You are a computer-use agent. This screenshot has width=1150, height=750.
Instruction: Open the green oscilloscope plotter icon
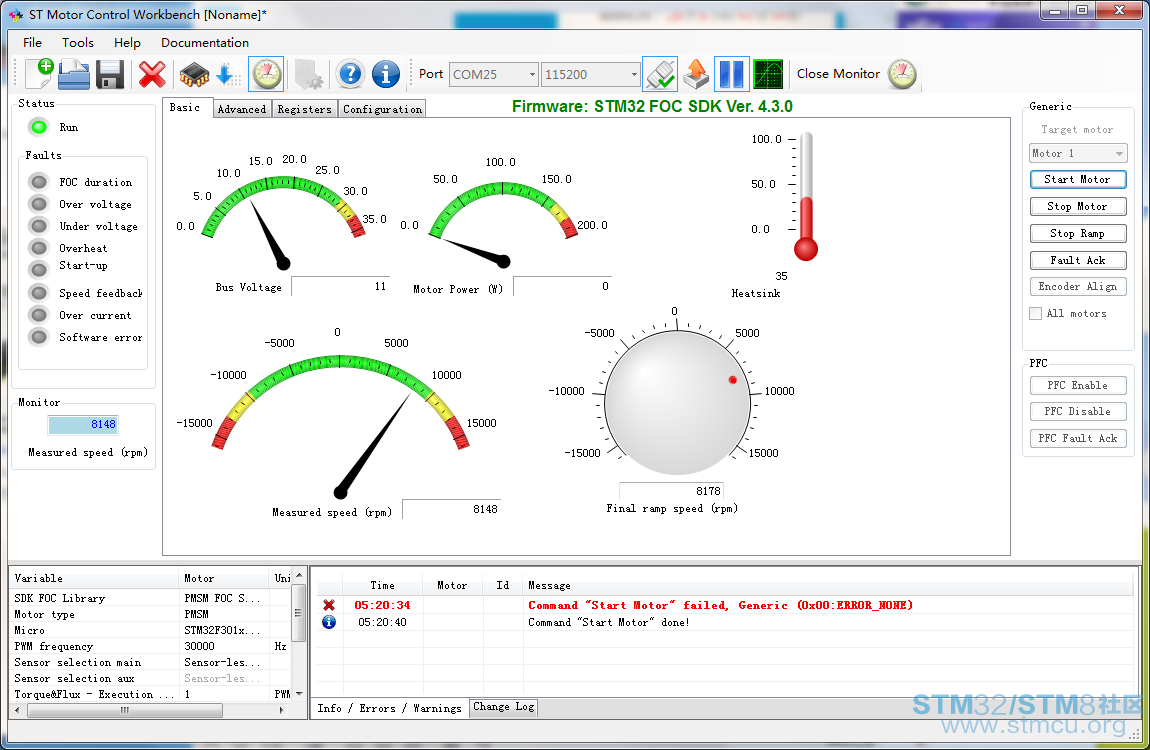click(x=768, y=74)
